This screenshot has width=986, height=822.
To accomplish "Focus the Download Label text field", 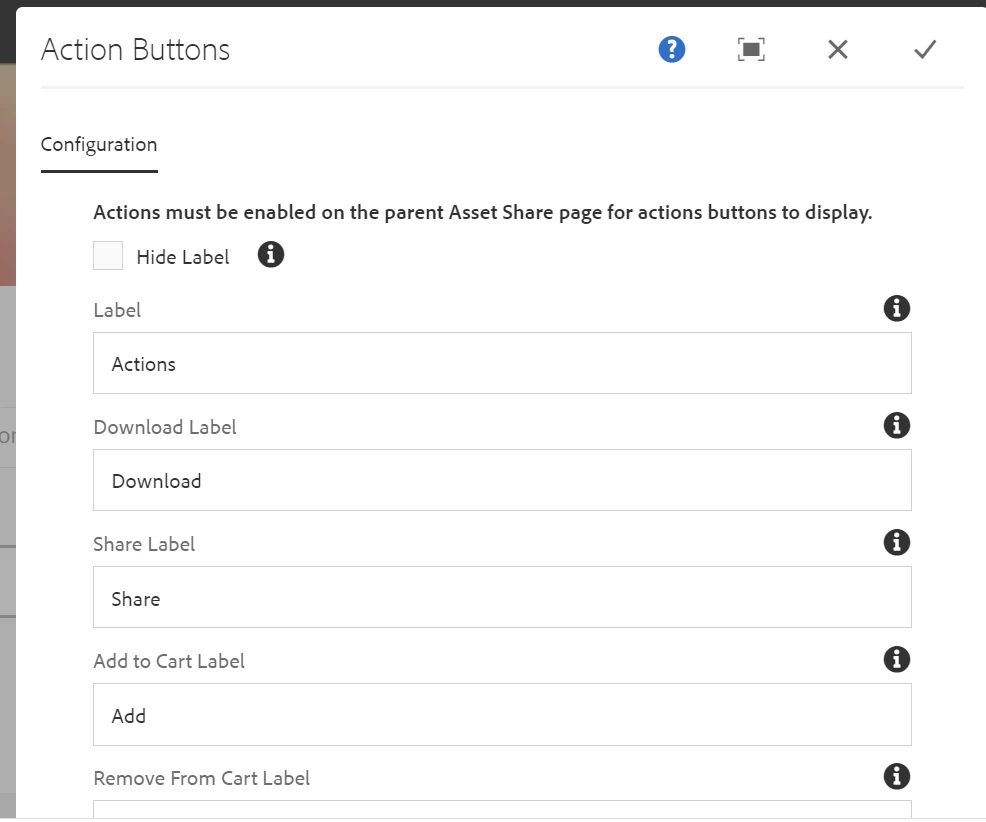I will (502, 480).
